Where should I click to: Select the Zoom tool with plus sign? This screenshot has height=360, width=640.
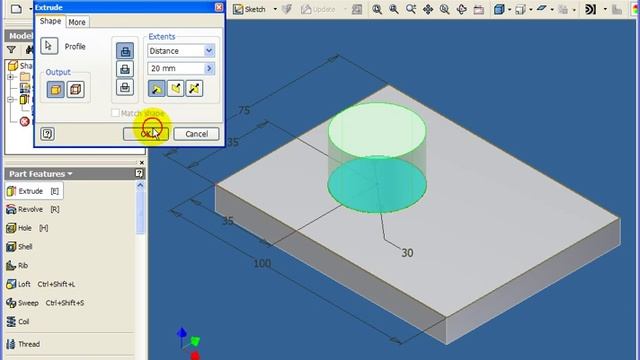pyautogui.click(x=411, y=9)
